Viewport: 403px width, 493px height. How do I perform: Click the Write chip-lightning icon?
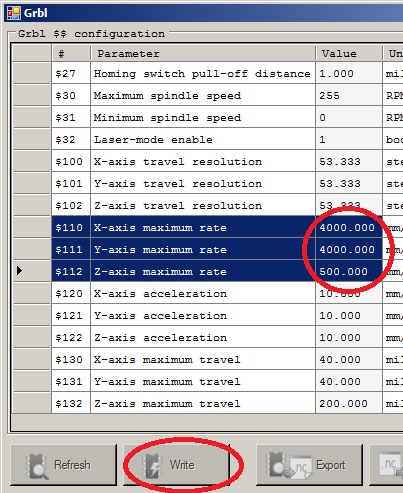click(152, 466)
